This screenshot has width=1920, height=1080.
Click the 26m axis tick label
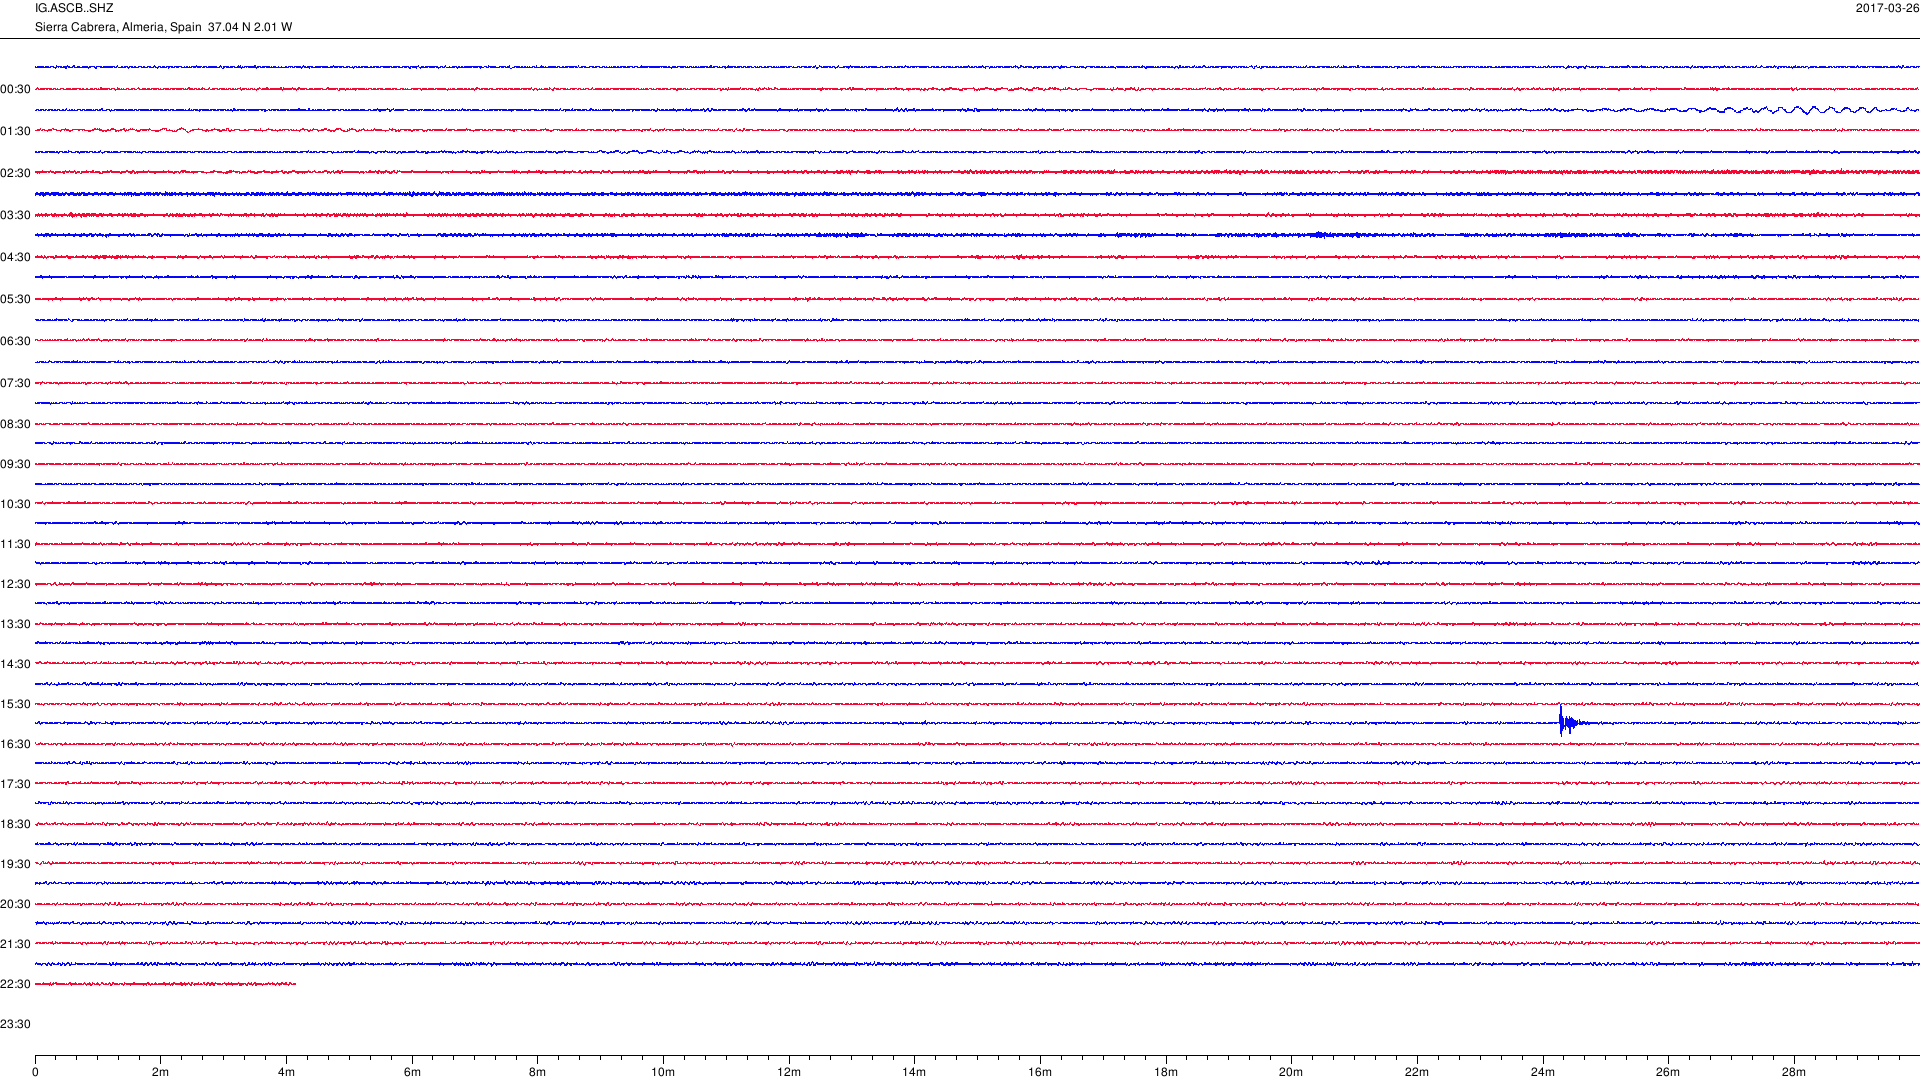click(1668, 1073)
